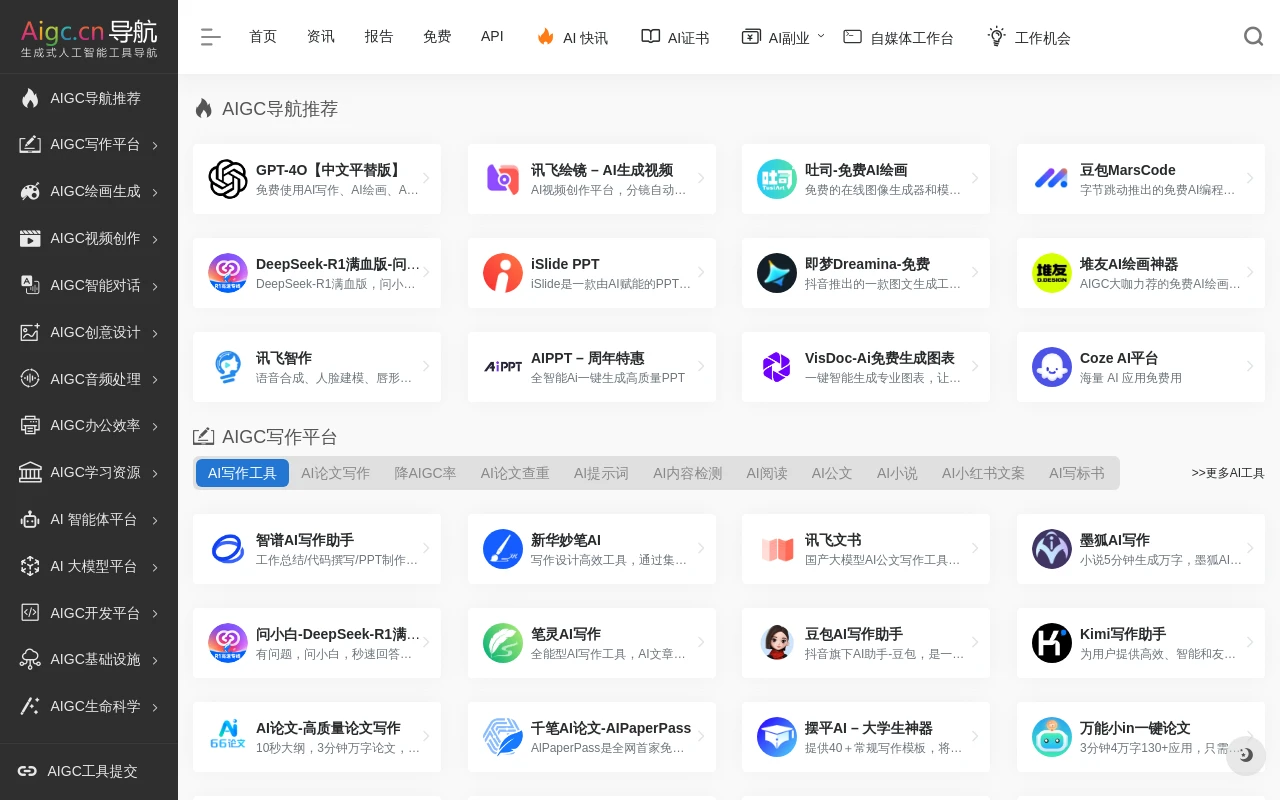Select the AI大模型平台 sidebar icon
This screenshot has height=800, width=1280.
pos(30,566)
